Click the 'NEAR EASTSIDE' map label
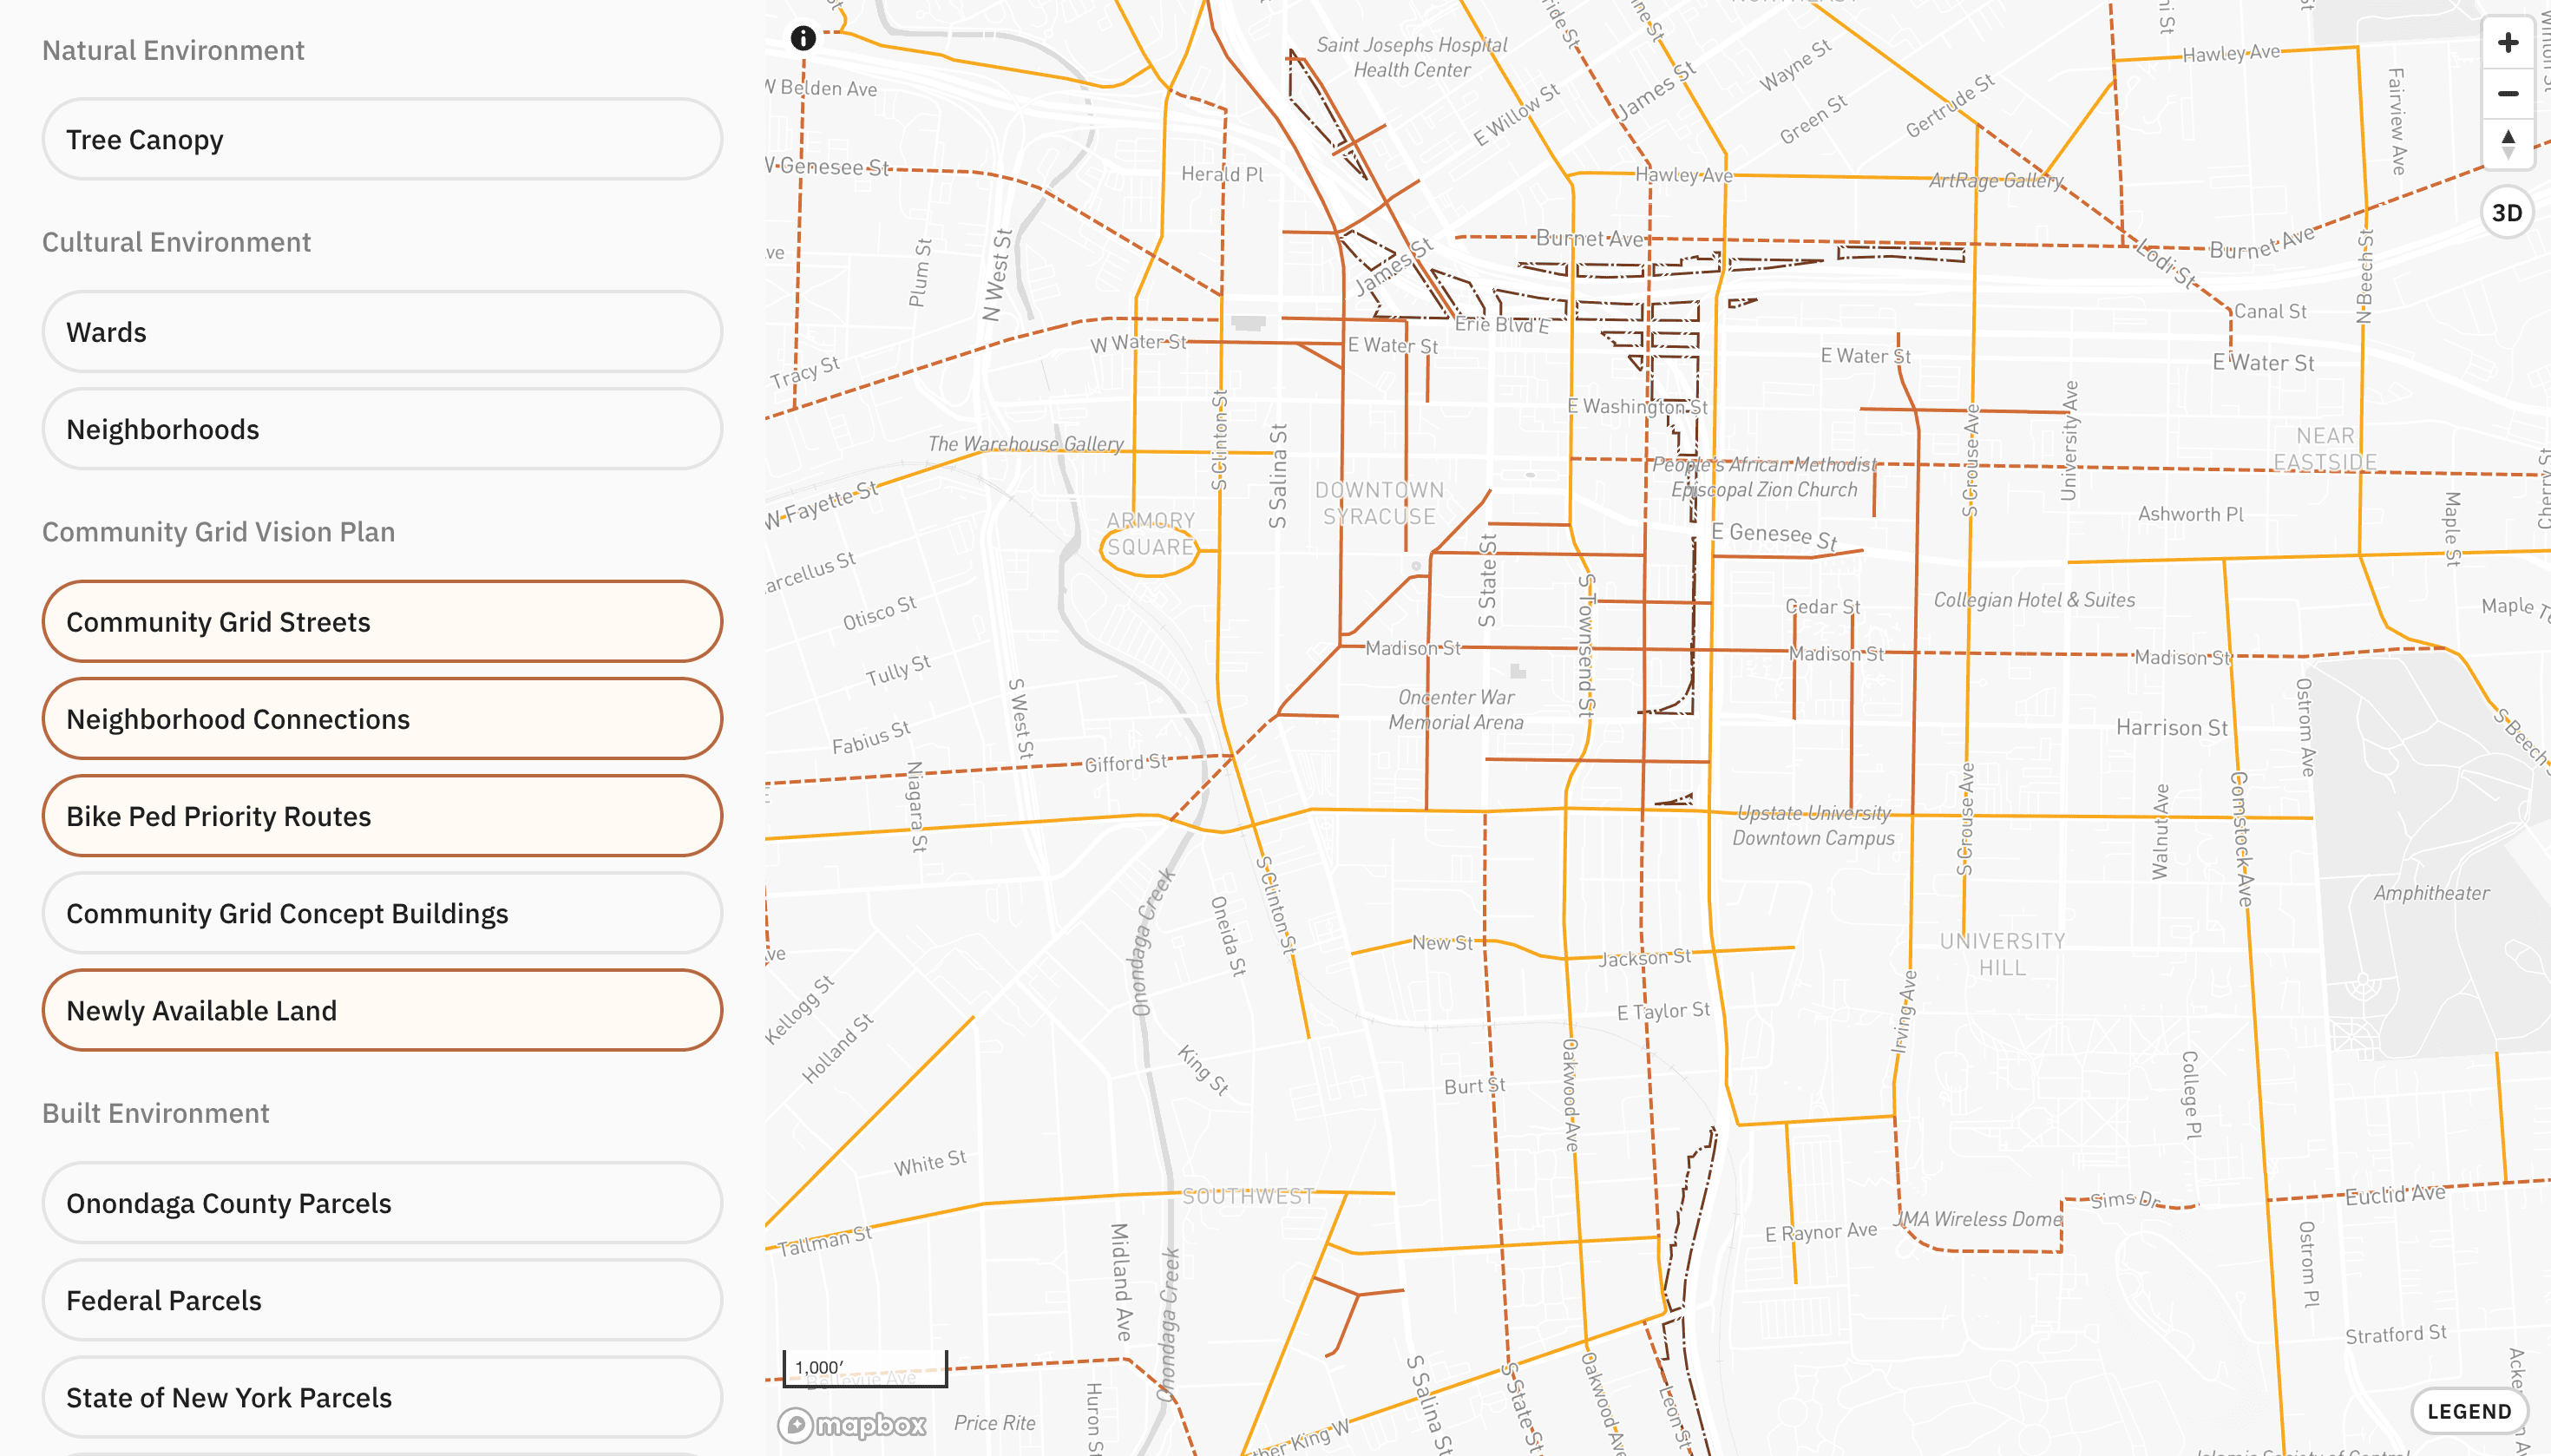2551x1456 pixels. pos(2325,449)
